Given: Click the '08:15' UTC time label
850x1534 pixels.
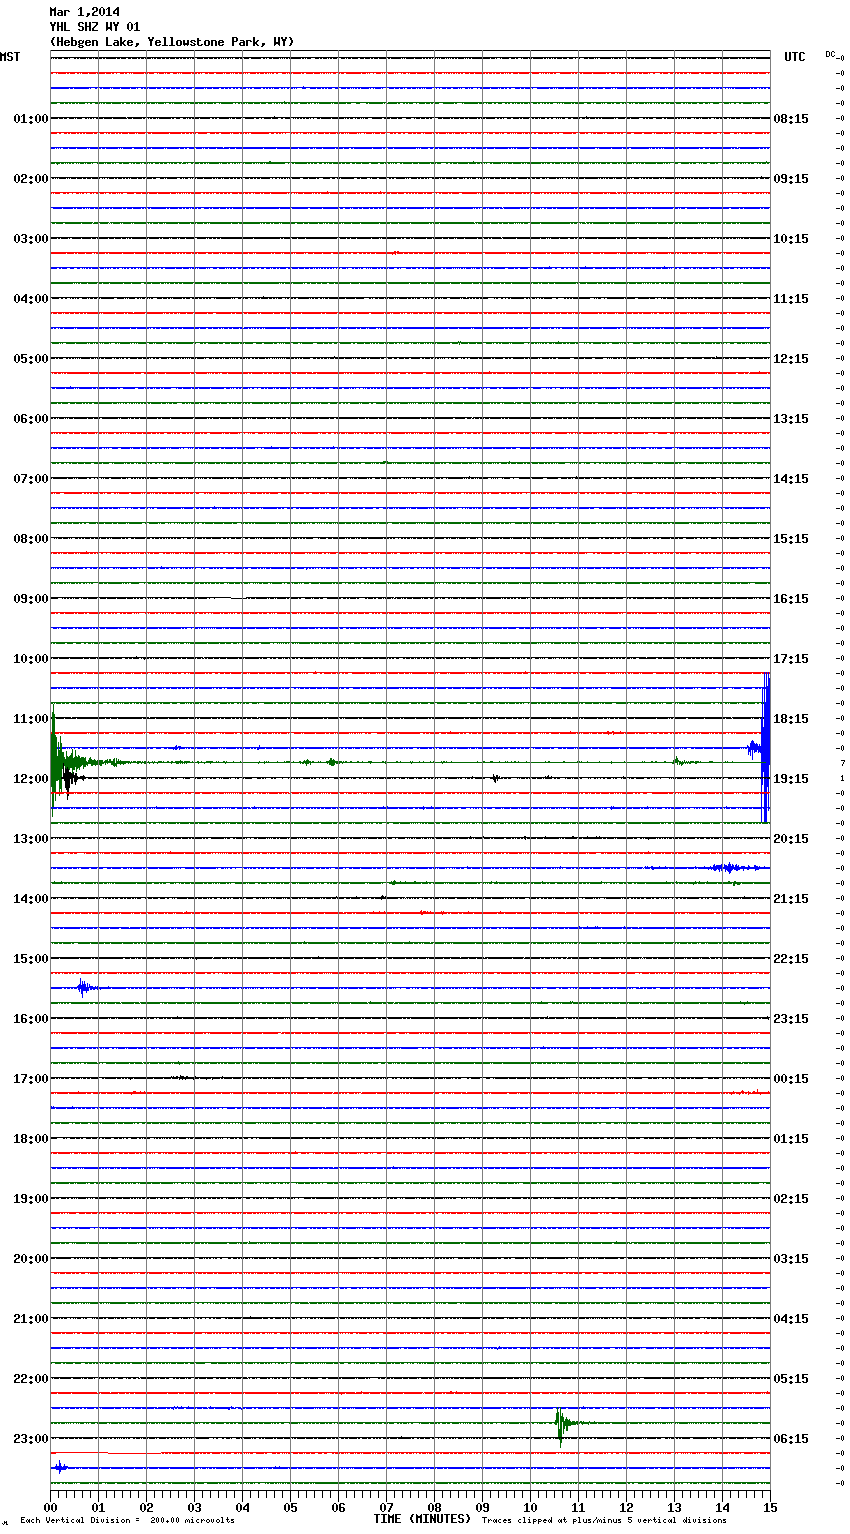Looking at the screenshot, I should [791, 119].
